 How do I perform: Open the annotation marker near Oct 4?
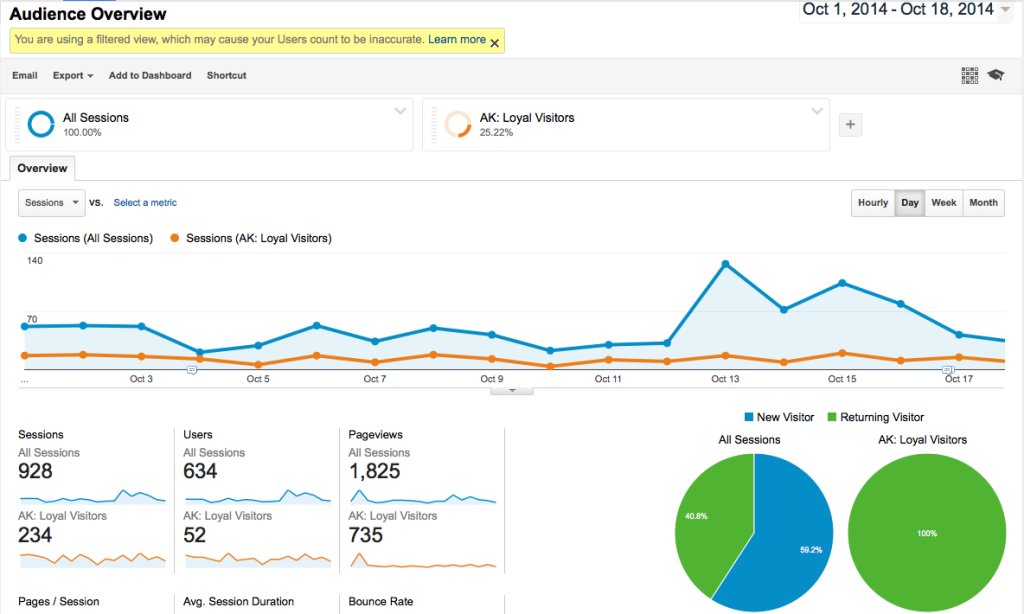(191, 370)
